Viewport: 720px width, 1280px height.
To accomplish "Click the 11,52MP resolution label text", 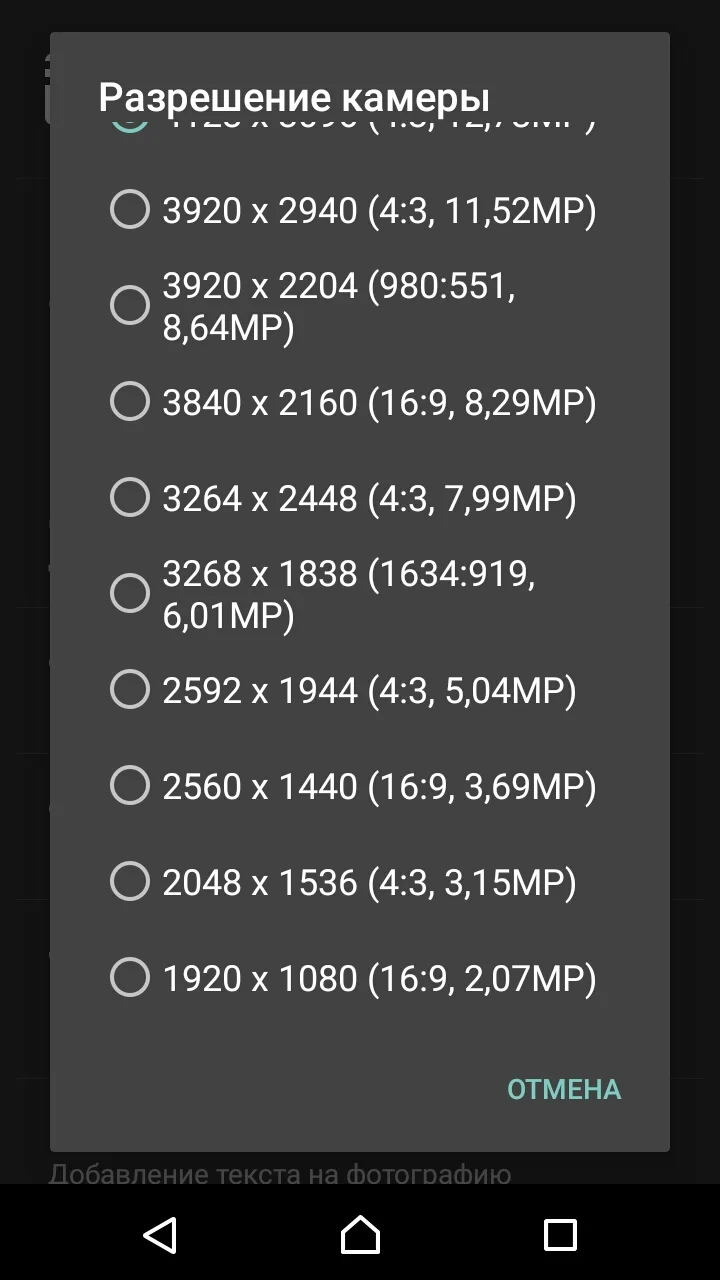I will [x=380, y=211].
